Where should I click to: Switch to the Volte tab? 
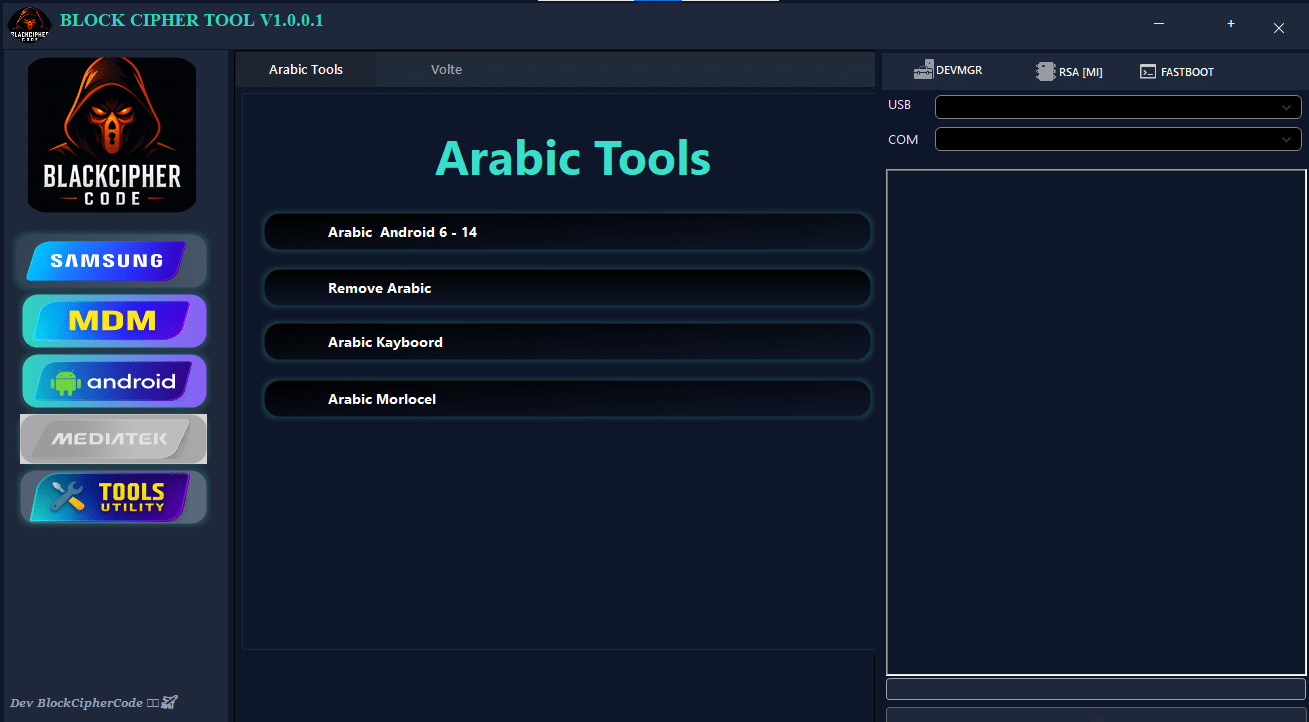point(446,70)
